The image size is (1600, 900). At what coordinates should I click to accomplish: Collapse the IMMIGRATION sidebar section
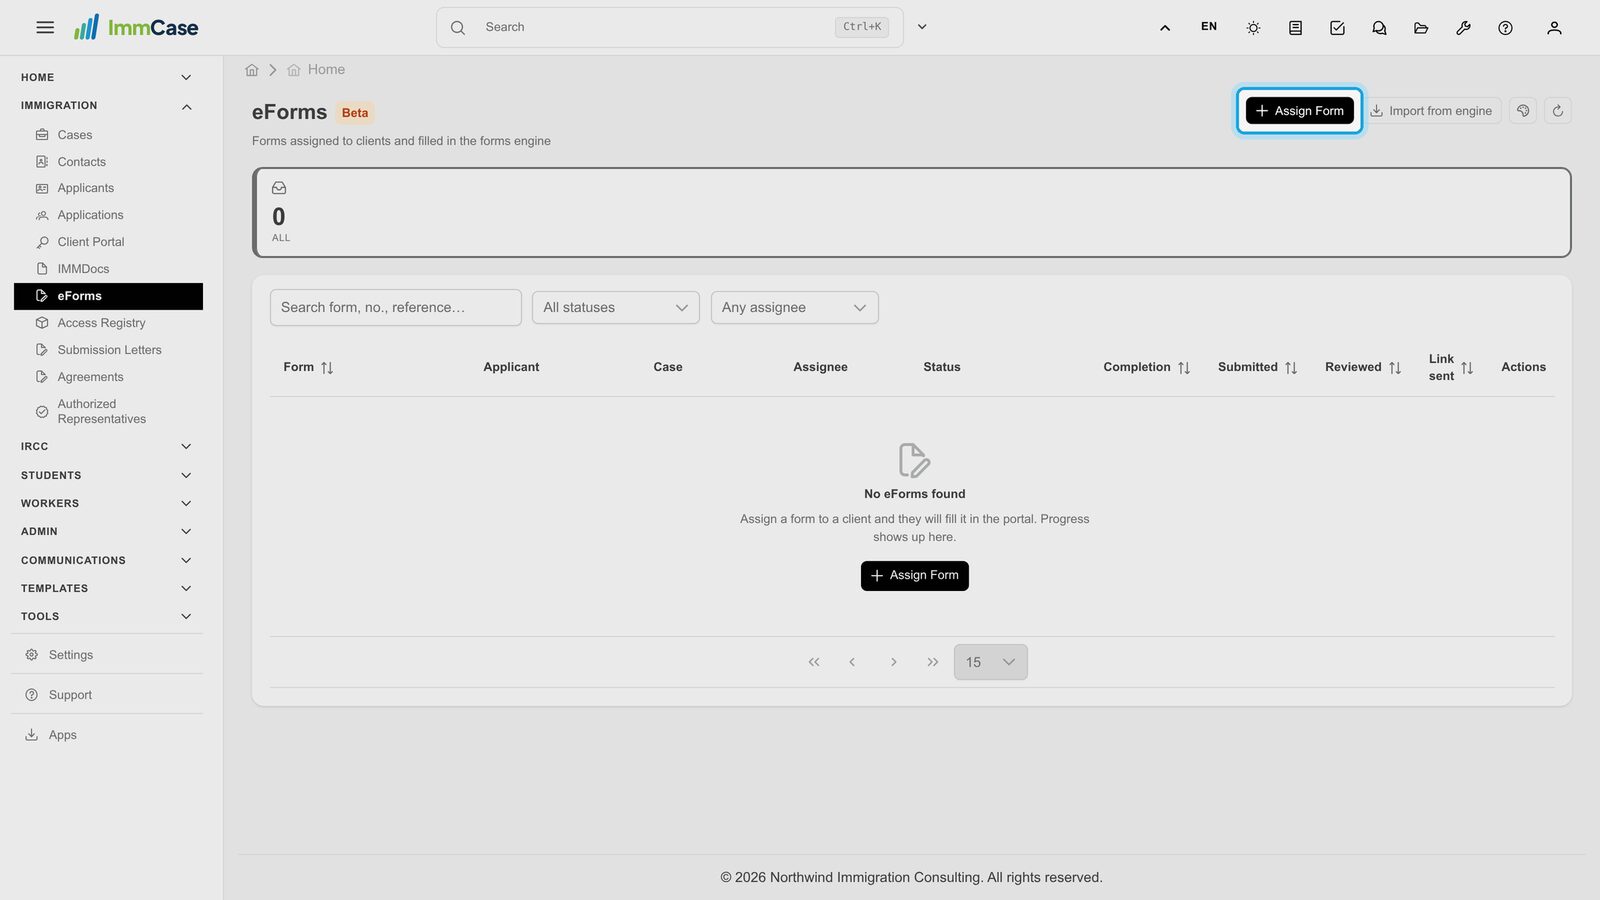[x=107, y=106]
